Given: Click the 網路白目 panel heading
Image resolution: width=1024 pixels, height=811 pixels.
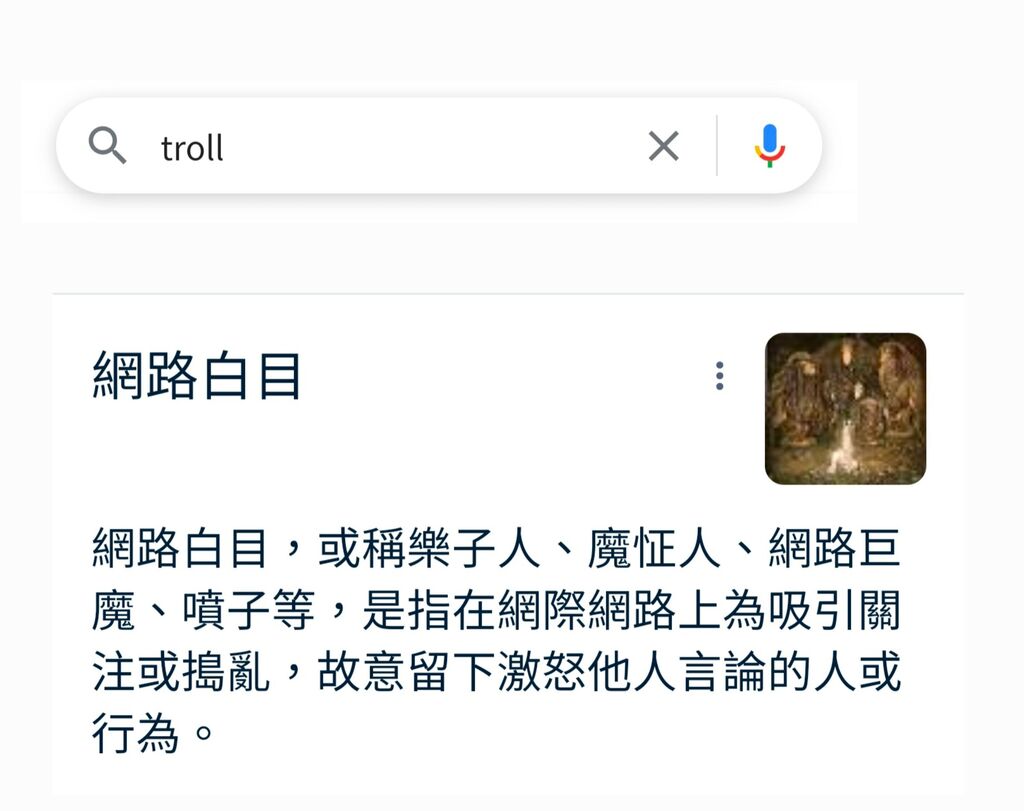Looking at the screenshot, I should (x=197, y=375).
